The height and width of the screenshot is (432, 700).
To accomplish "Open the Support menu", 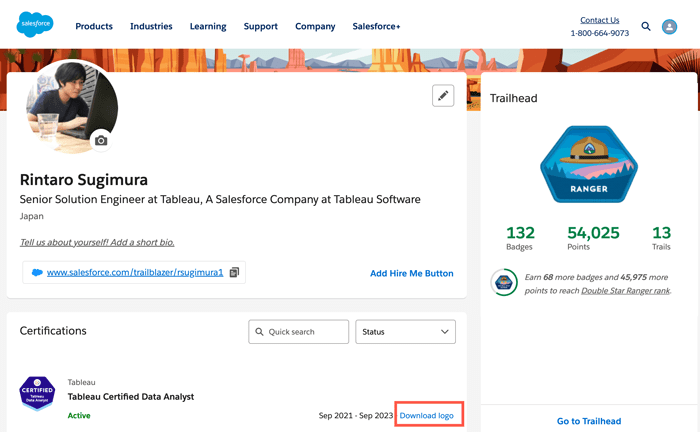I will 260,27.
